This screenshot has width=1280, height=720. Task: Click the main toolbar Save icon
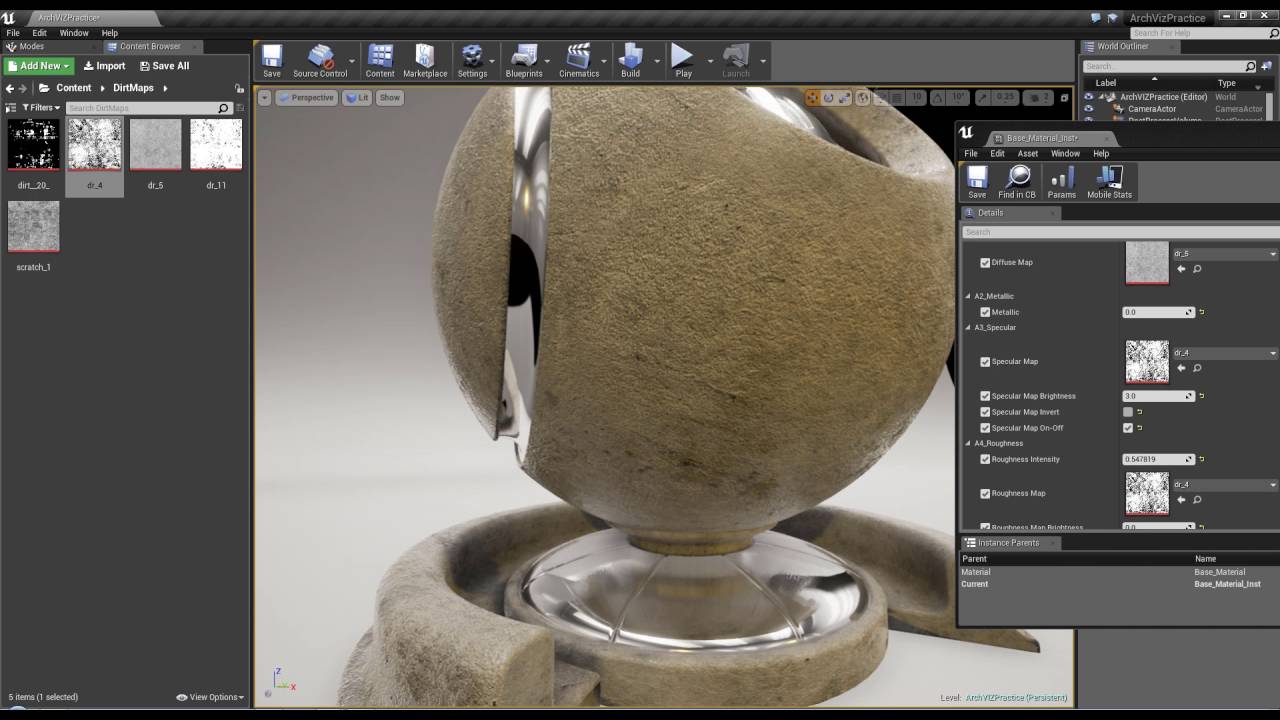point(272,61)
